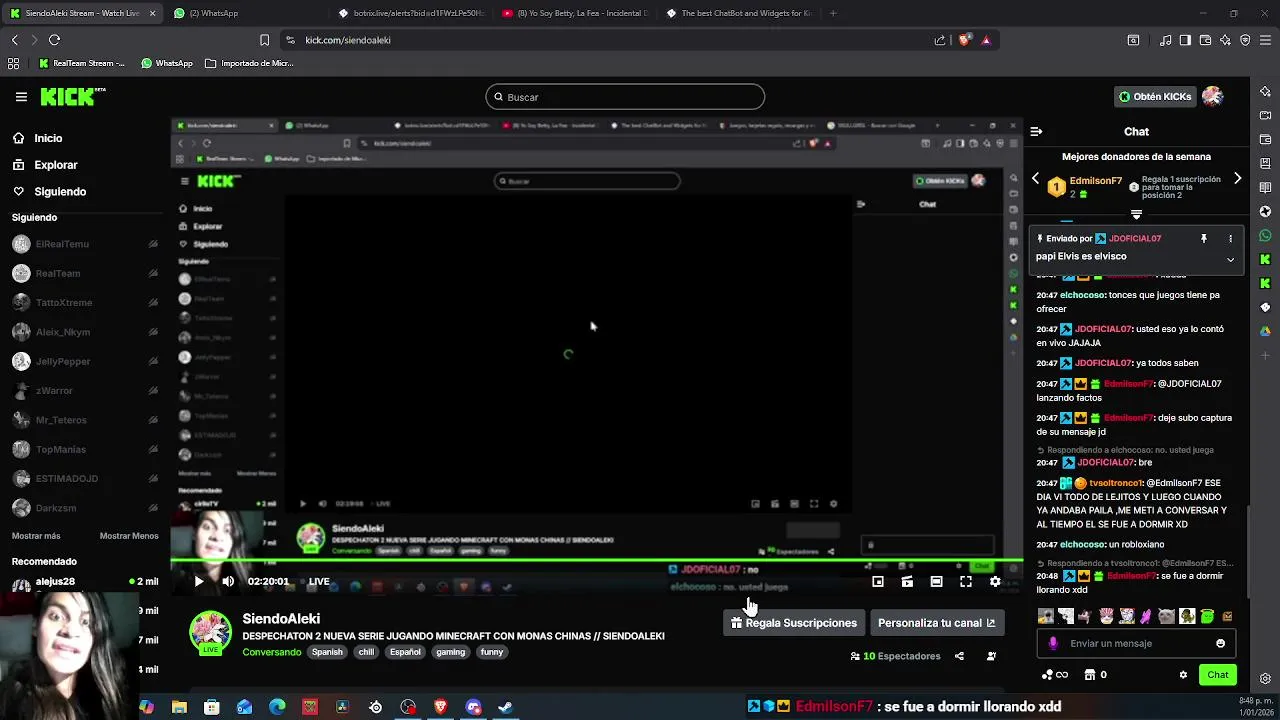Open Brave Shields lion icon

pos(964,40)
